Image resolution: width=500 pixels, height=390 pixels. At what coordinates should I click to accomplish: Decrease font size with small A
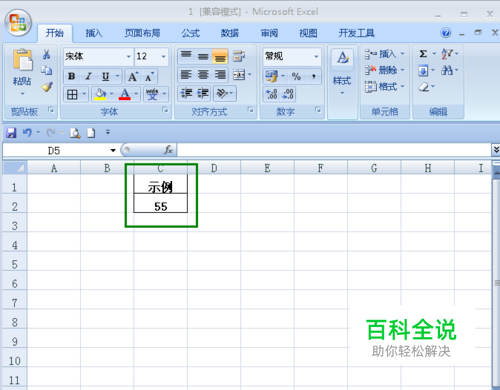[x=149, y=77]
